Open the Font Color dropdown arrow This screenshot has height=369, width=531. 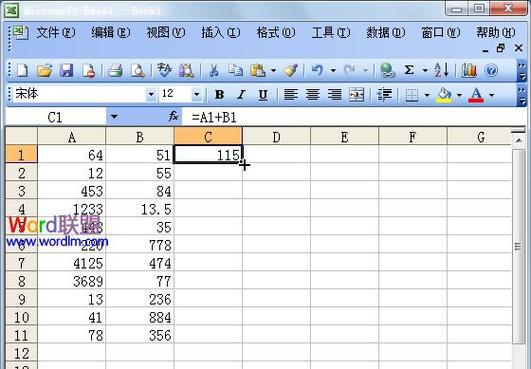(x=491, y=95)
